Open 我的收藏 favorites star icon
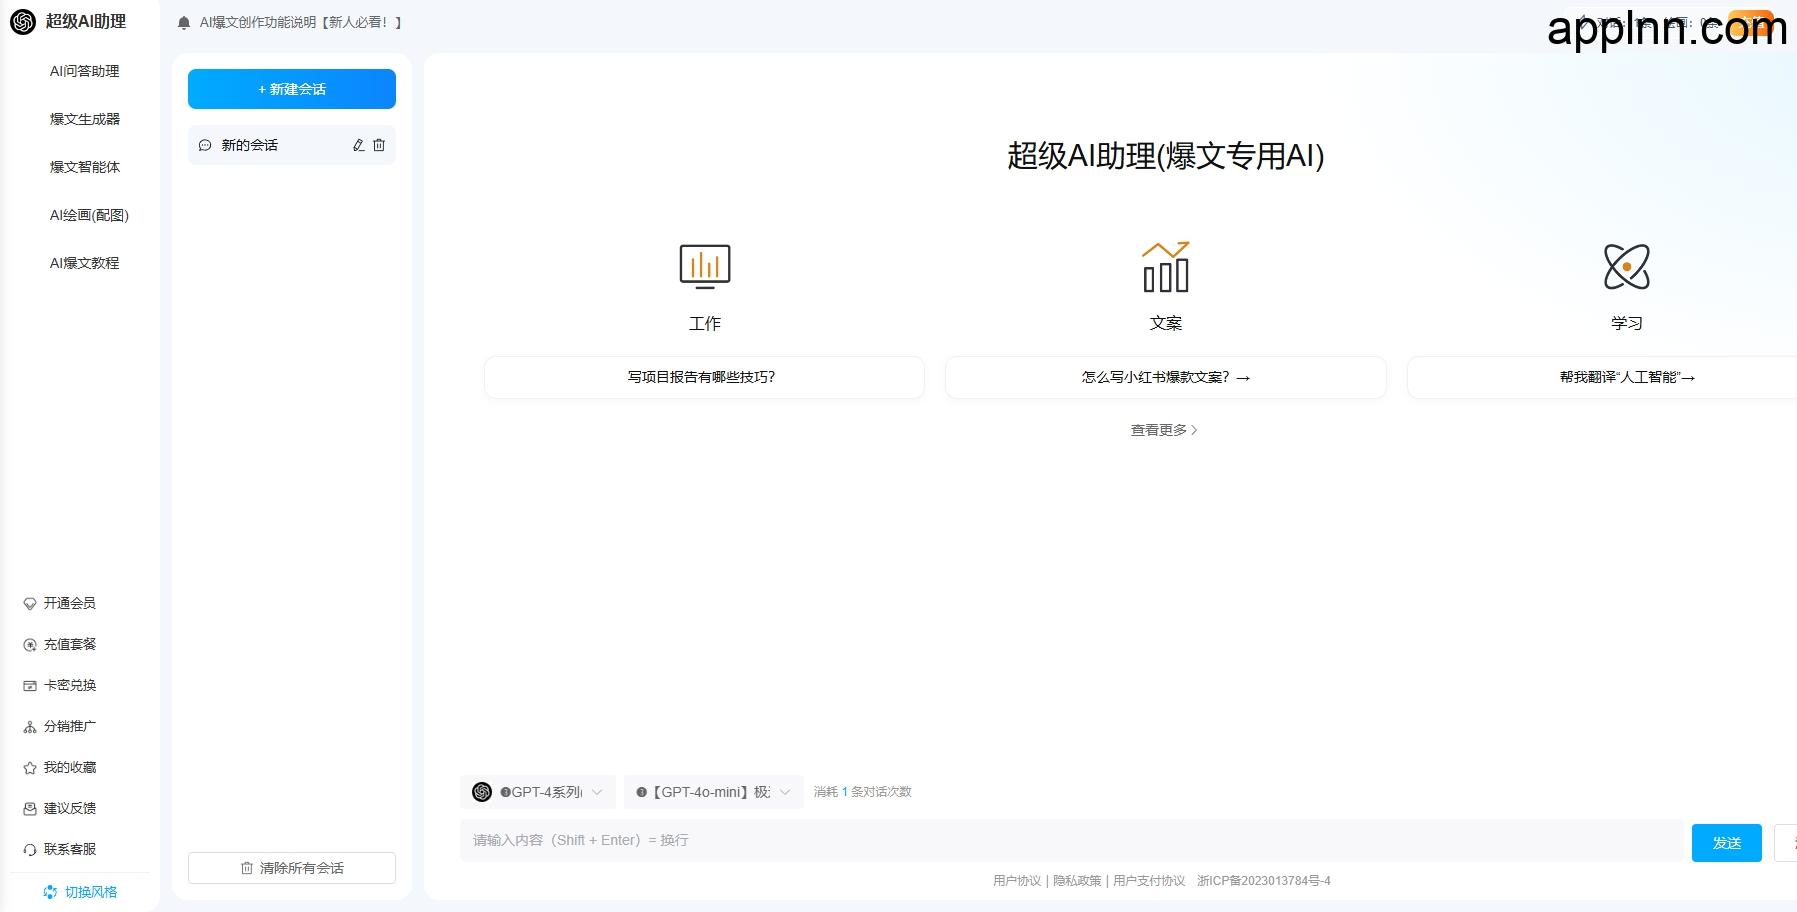Screen dimensions: 1797x912 pyautogui.click(x=29, y=767)
